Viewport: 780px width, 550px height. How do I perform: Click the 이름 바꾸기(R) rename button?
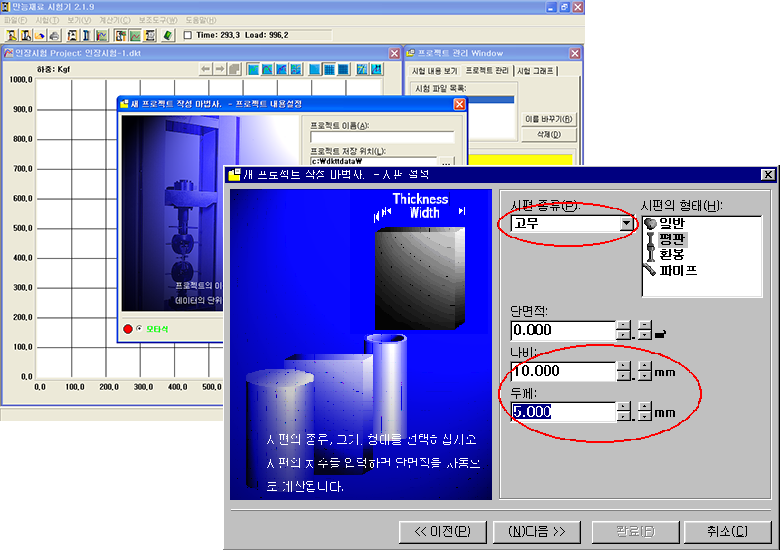pos(550,118)
